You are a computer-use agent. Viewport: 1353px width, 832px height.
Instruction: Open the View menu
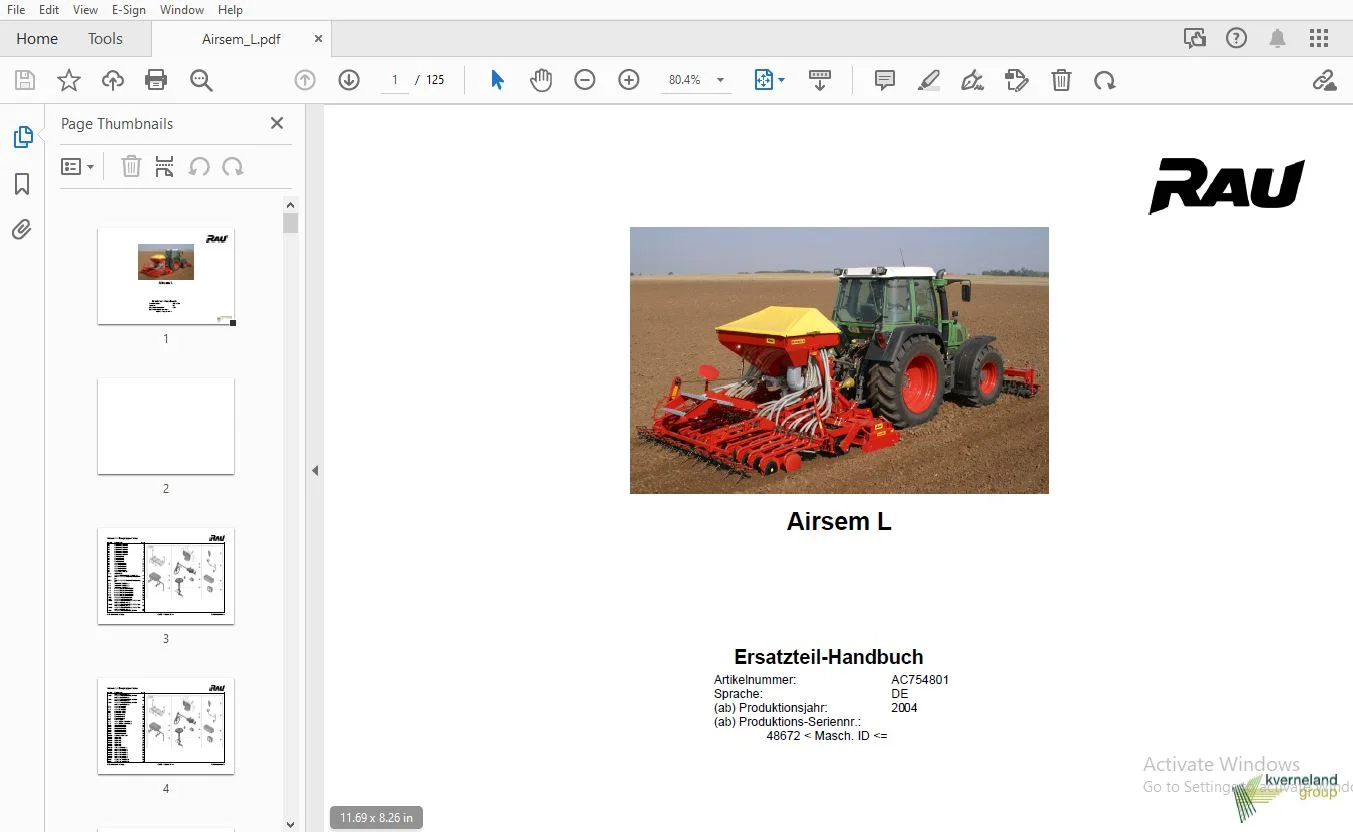coord(86,9)
